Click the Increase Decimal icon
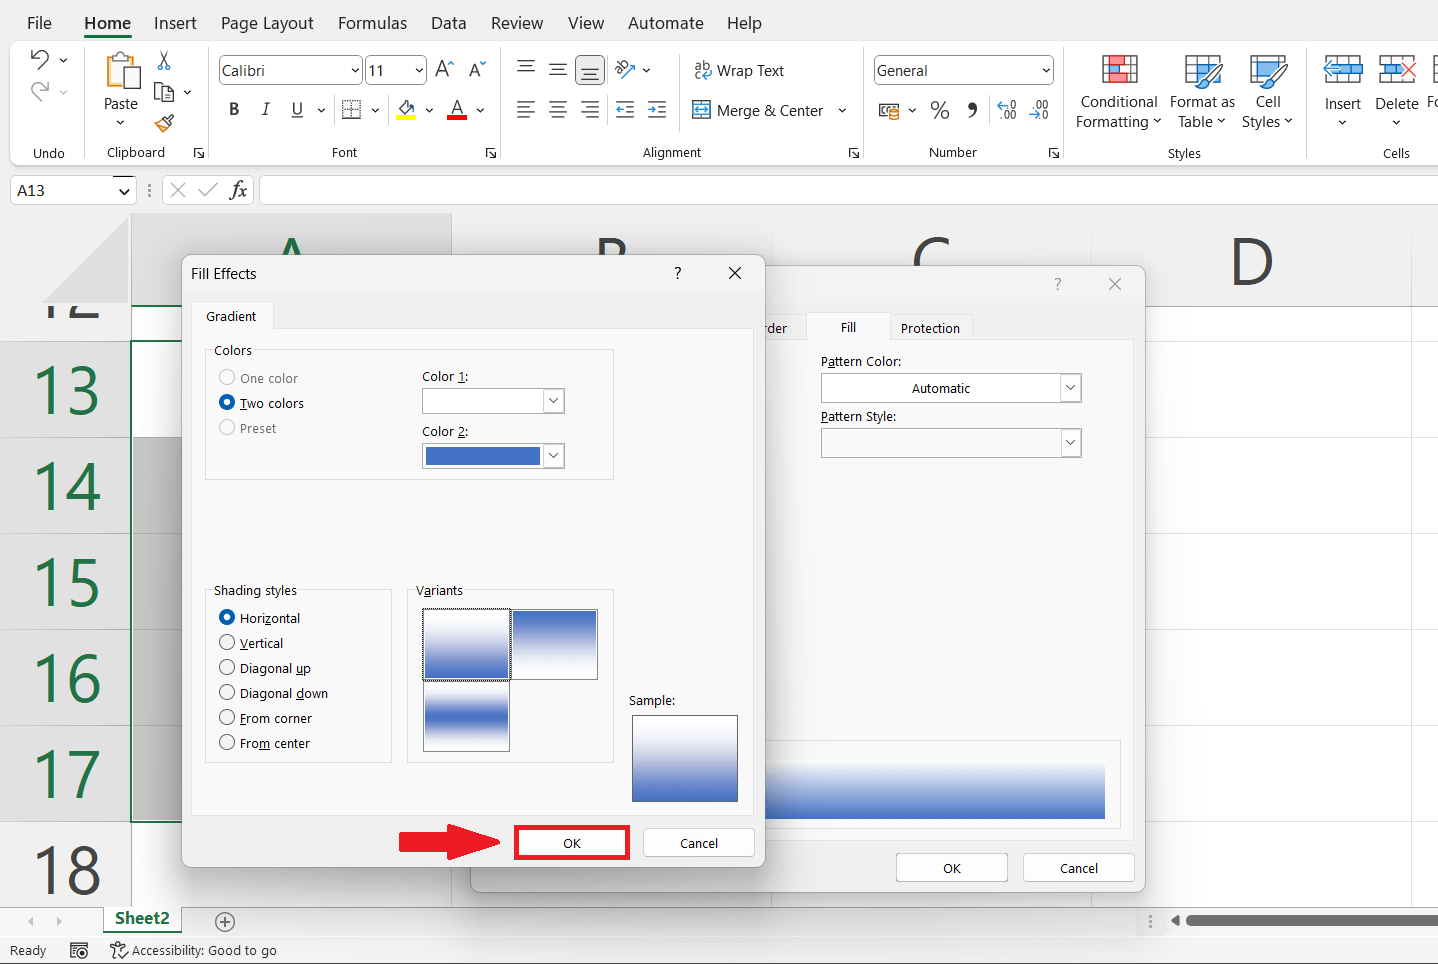This screenshot has height=964, width=1438. [1006, 110]
